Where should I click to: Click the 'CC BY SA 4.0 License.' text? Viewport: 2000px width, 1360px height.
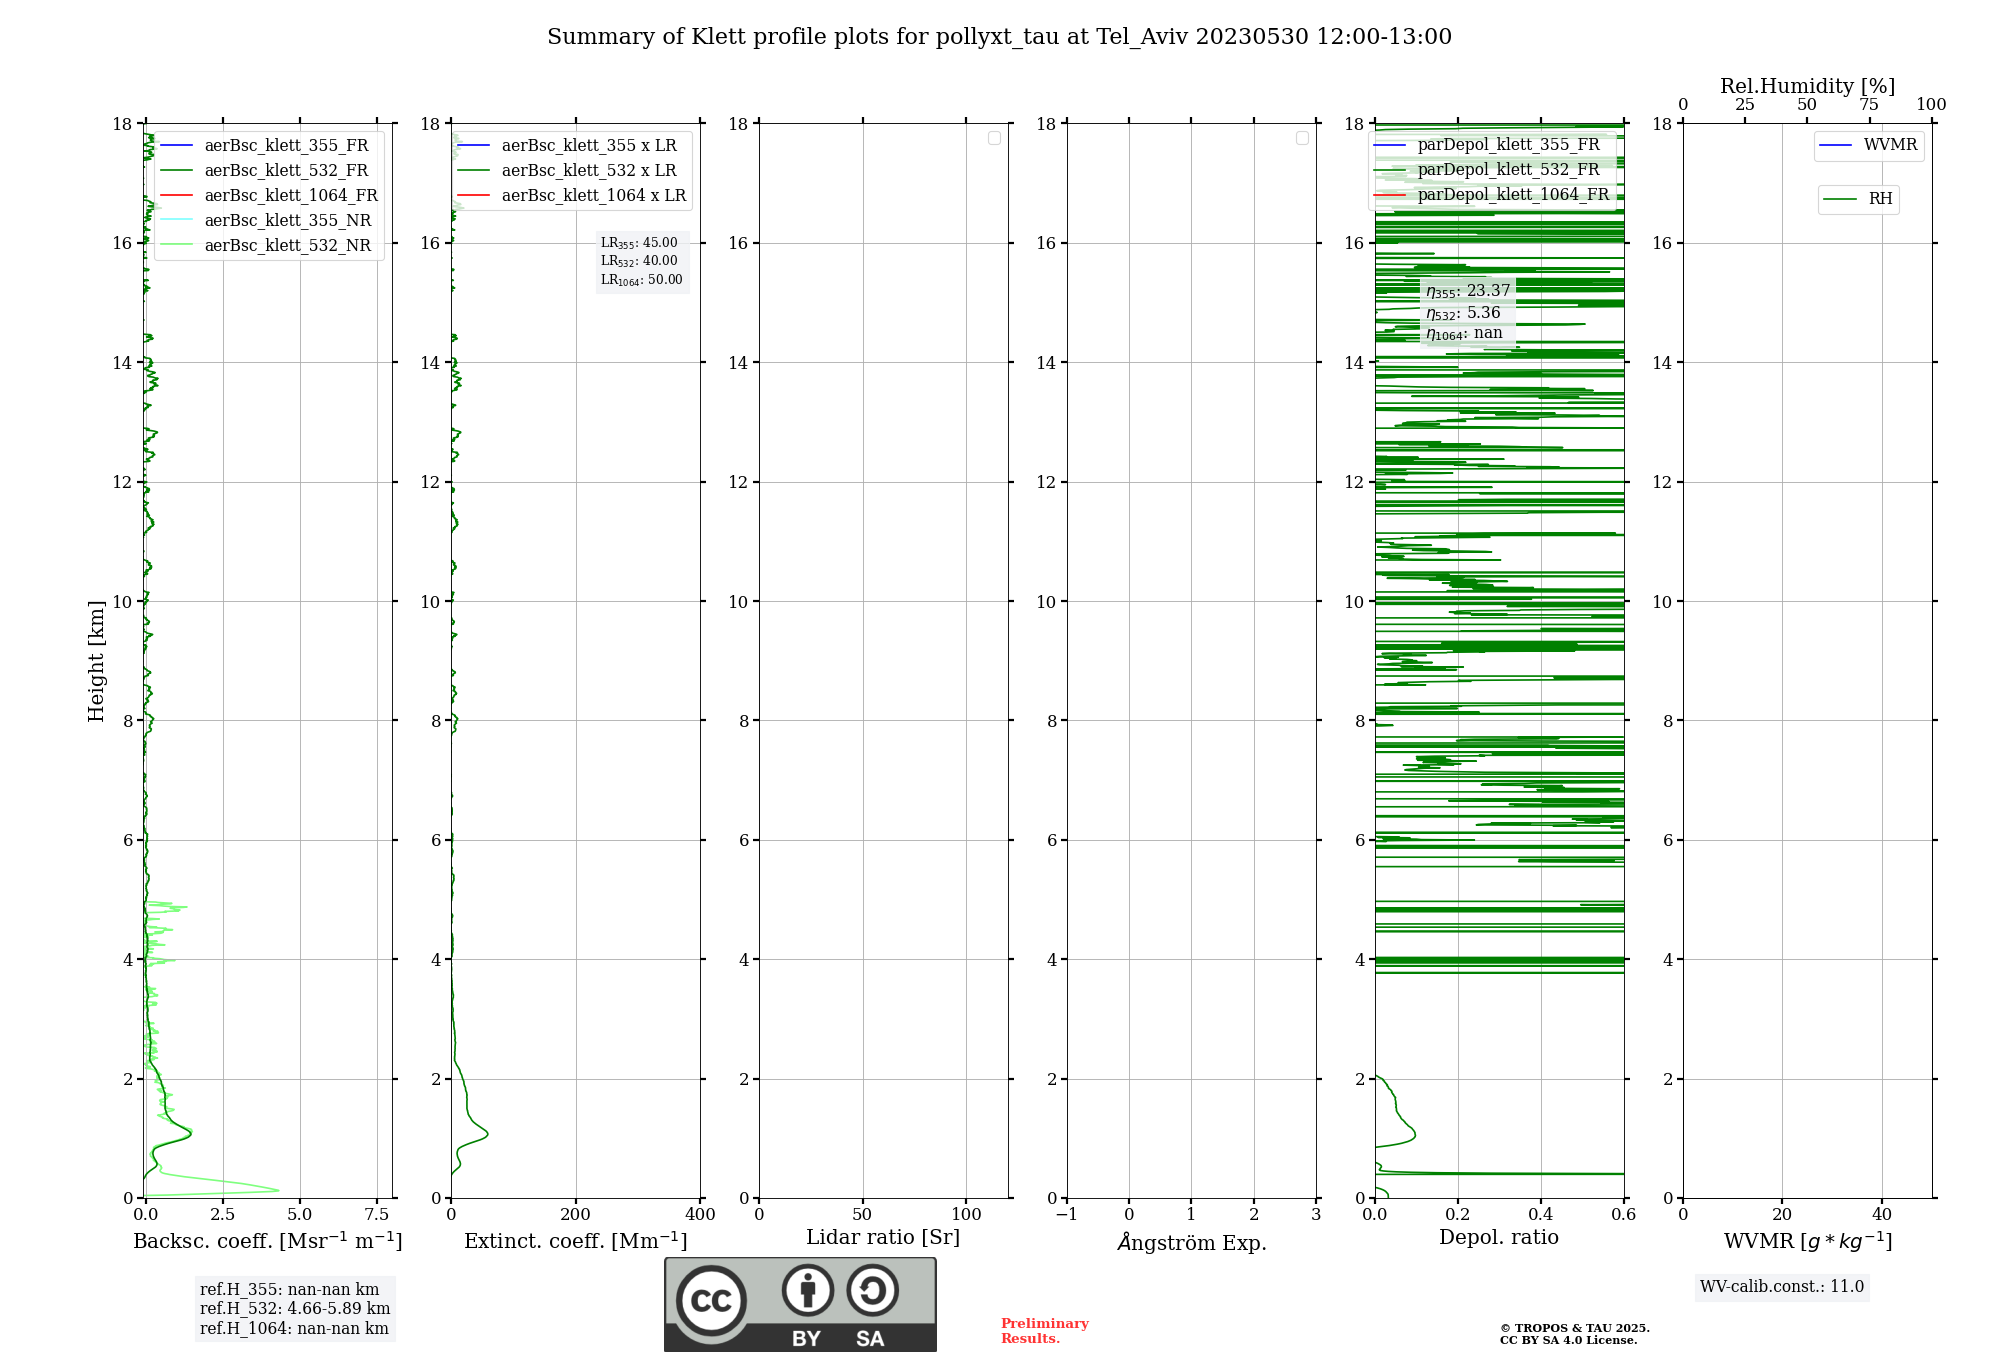pyautogui.click(x=1568, y=1341)
